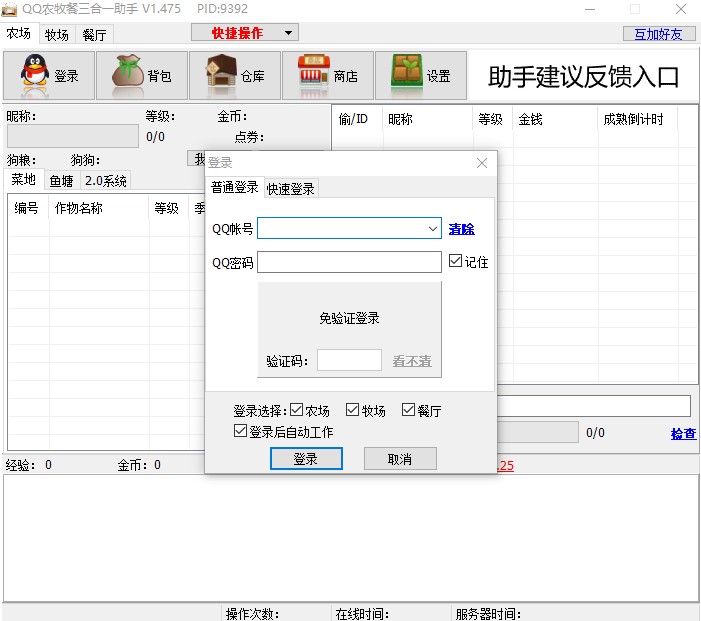Image resolution: width=701 pixels, height=621 pixels.
Task: Open the 鱼塘 sub-tab
Action: coord(61,181)
